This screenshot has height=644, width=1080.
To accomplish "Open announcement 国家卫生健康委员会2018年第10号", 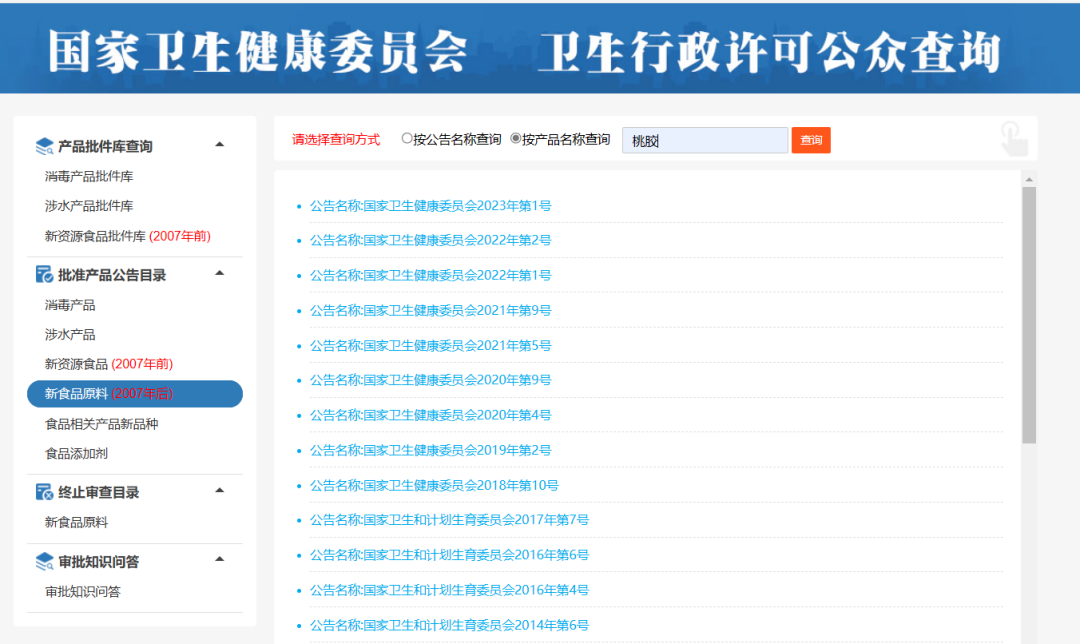I will (x=434, y=485).
